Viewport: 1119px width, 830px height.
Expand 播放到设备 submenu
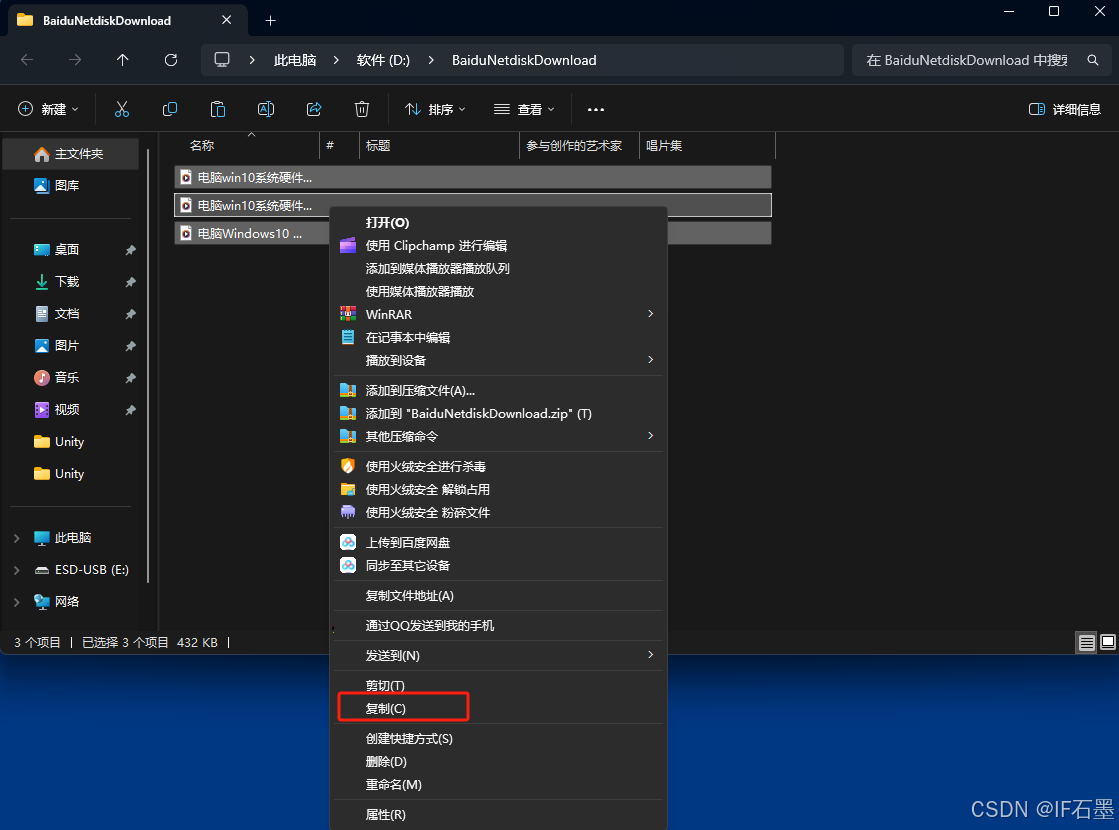coord(650,360)
